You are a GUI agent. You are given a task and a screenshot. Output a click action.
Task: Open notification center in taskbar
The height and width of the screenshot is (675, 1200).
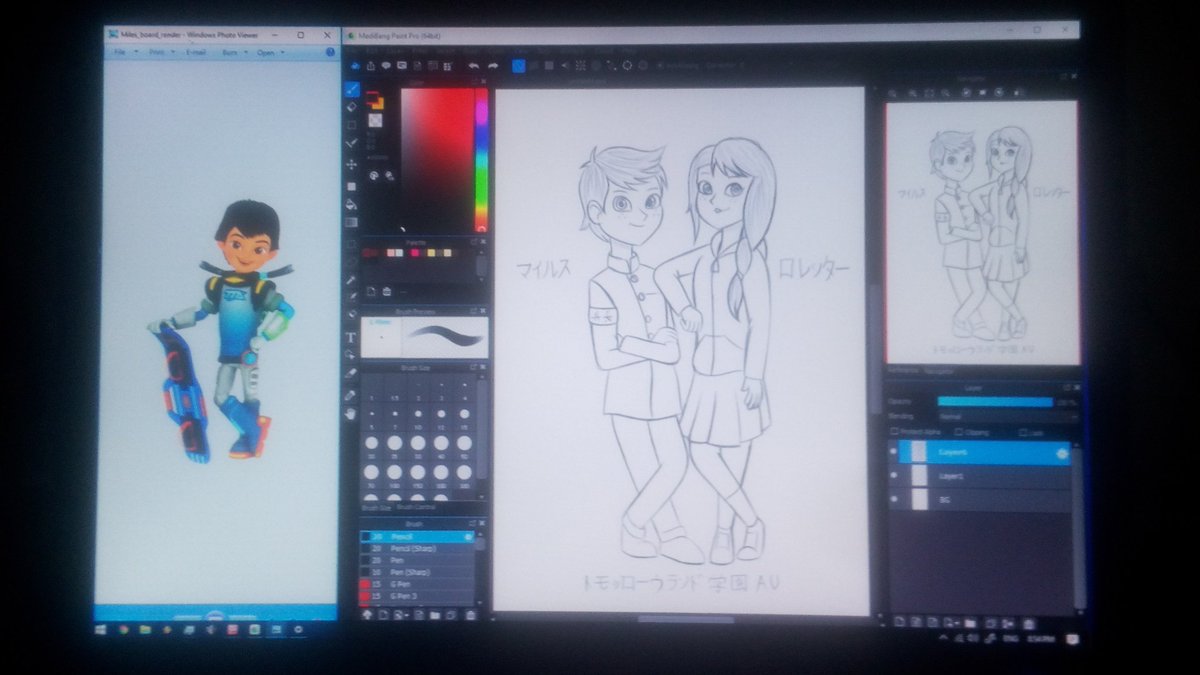point(1072,638)
